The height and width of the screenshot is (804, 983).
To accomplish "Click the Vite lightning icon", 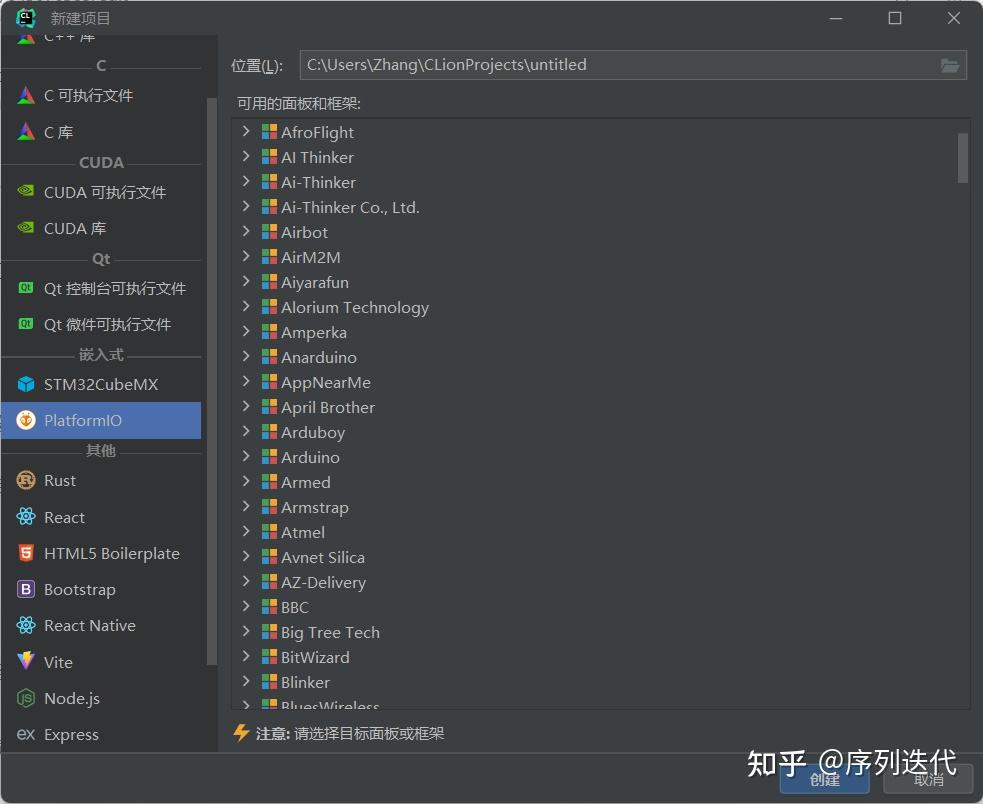I will (26, 662).
